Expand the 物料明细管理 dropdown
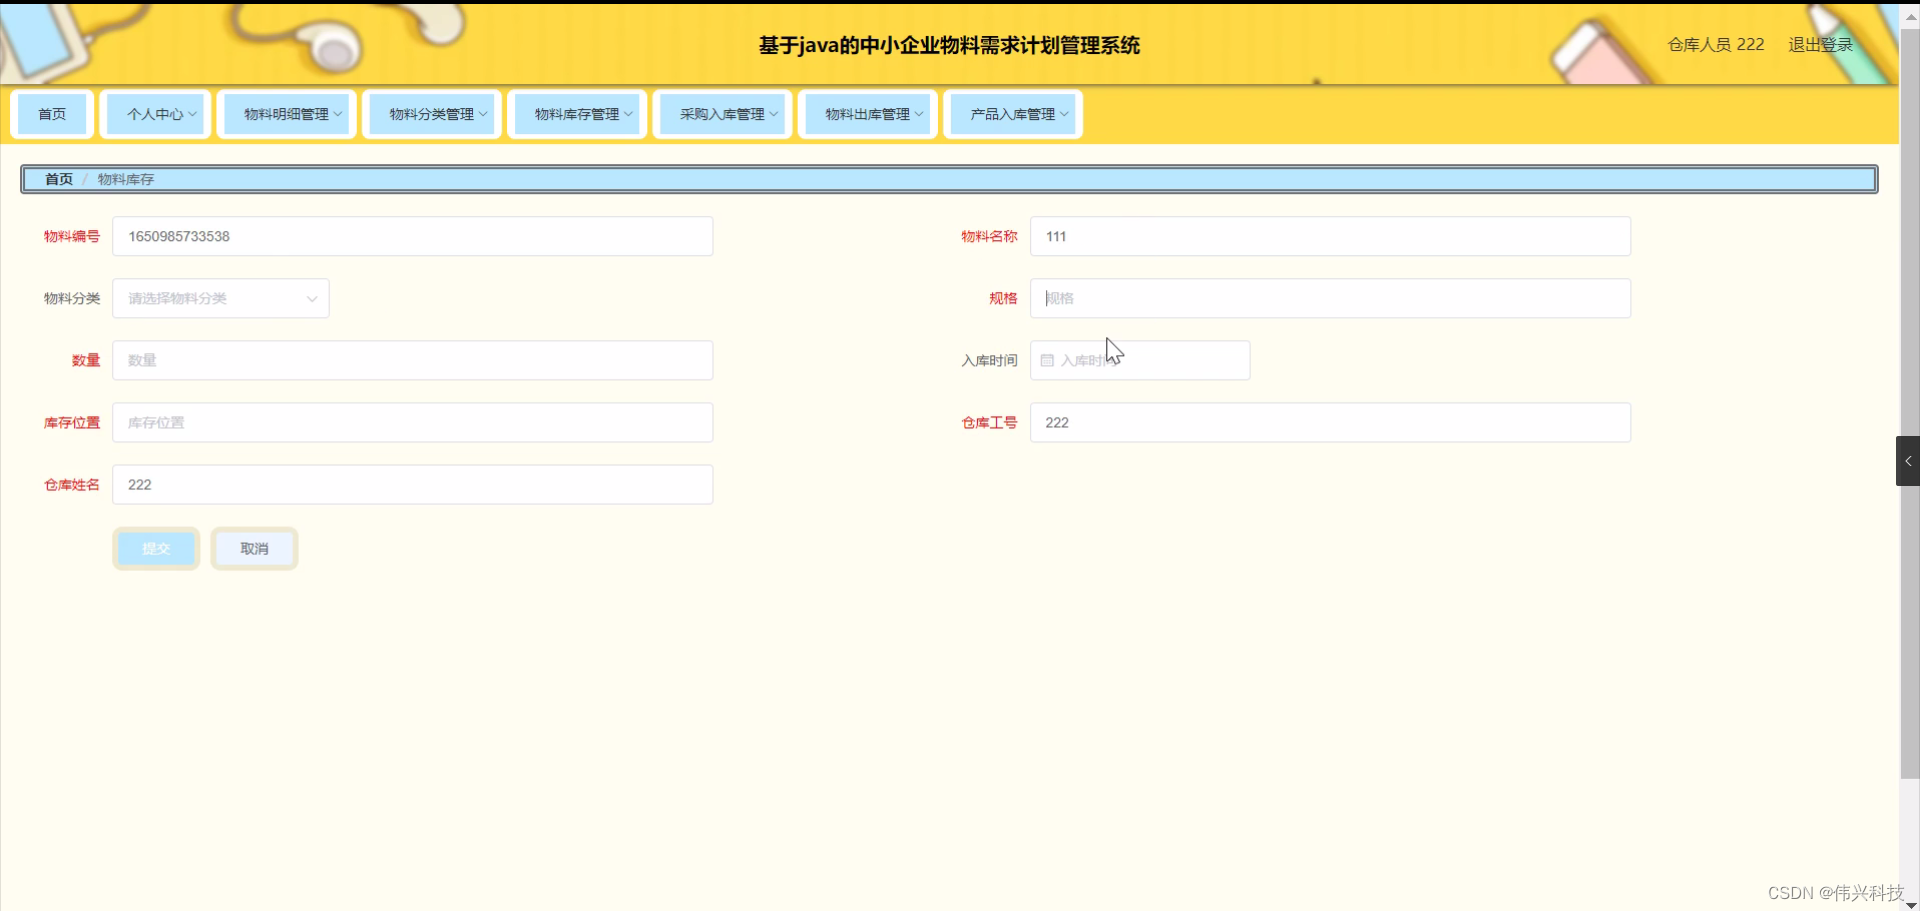The width and height of the screenshot is (1920, 911). (x=287, y=114)
